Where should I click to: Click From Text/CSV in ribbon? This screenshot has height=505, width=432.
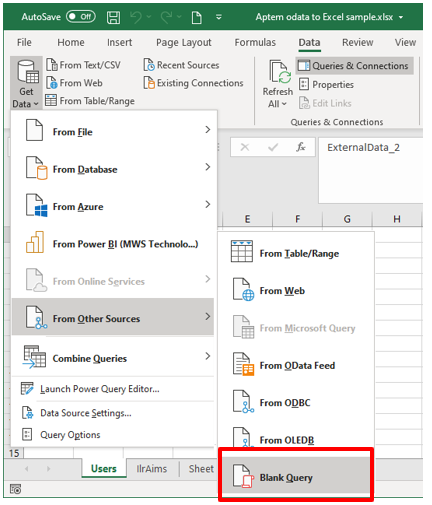pos(83,65)
